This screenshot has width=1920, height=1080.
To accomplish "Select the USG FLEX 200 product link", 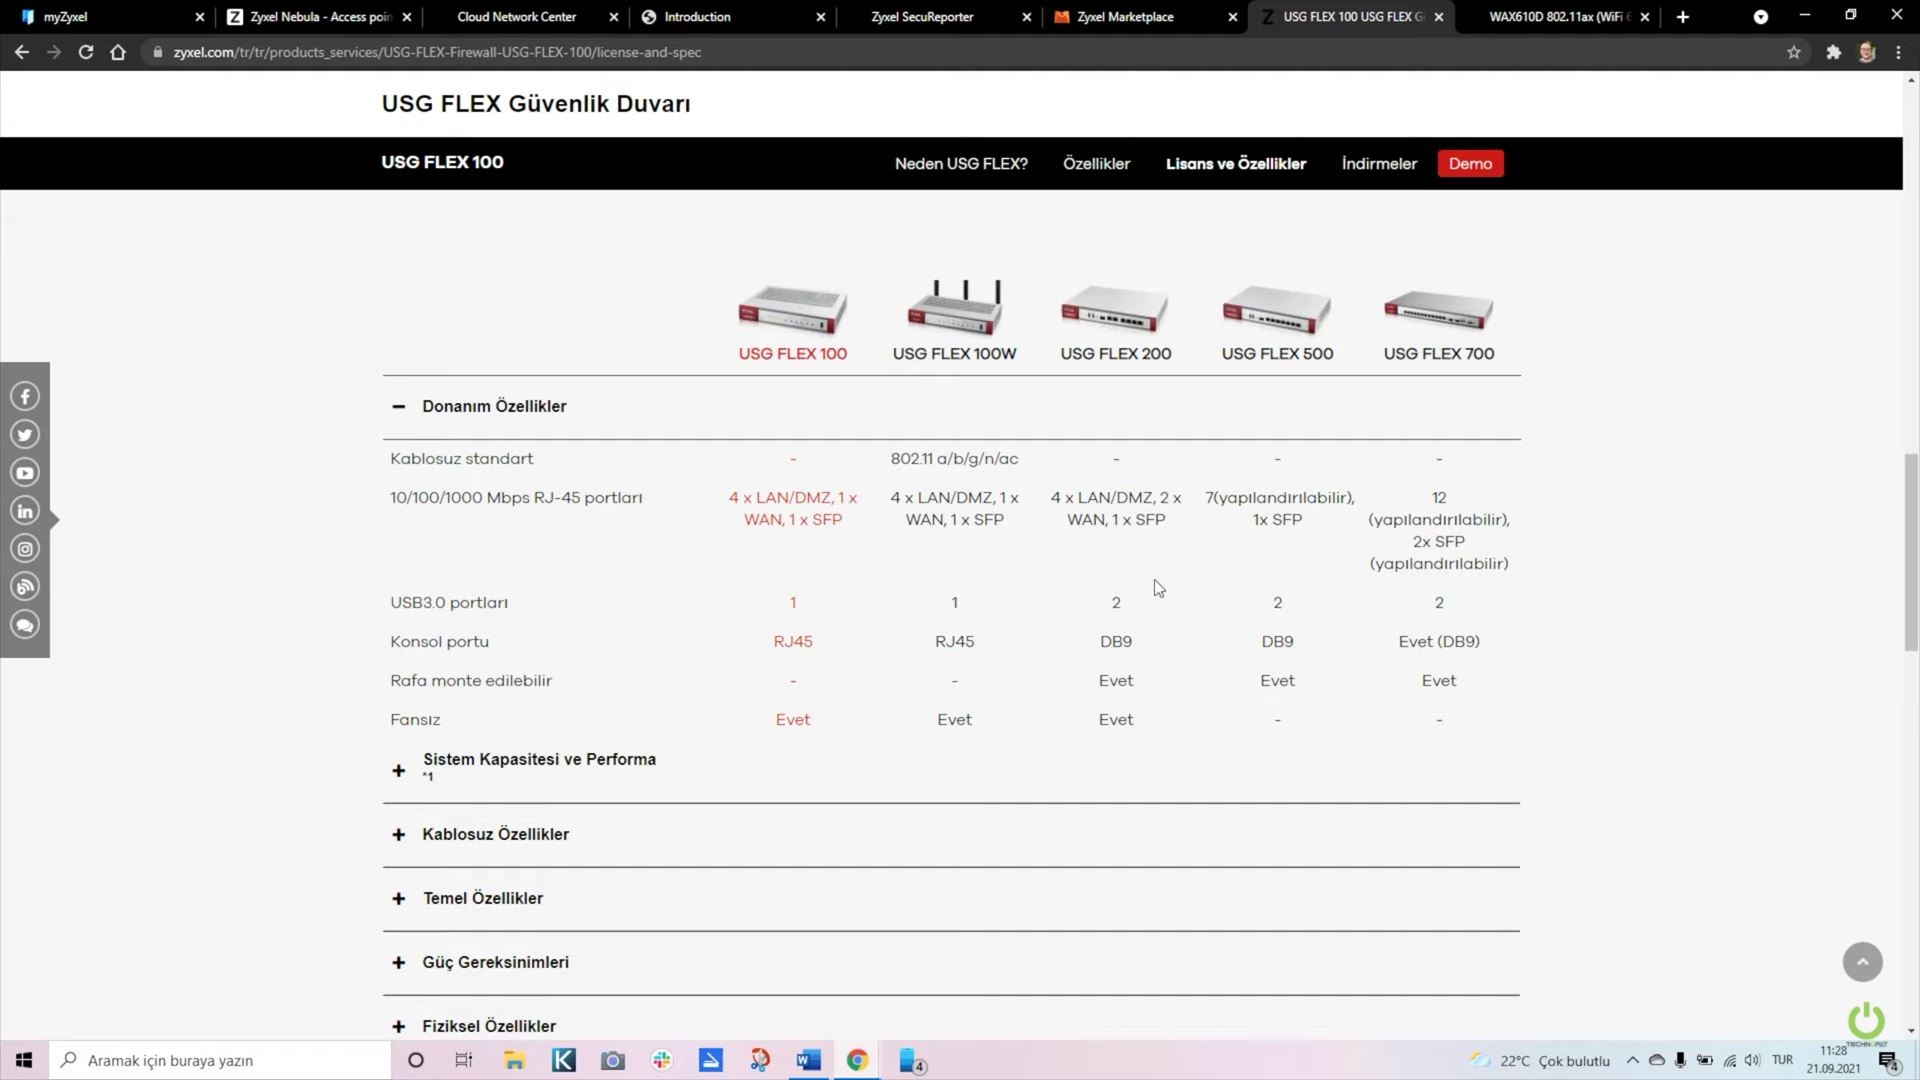I will click(1115, 353).
